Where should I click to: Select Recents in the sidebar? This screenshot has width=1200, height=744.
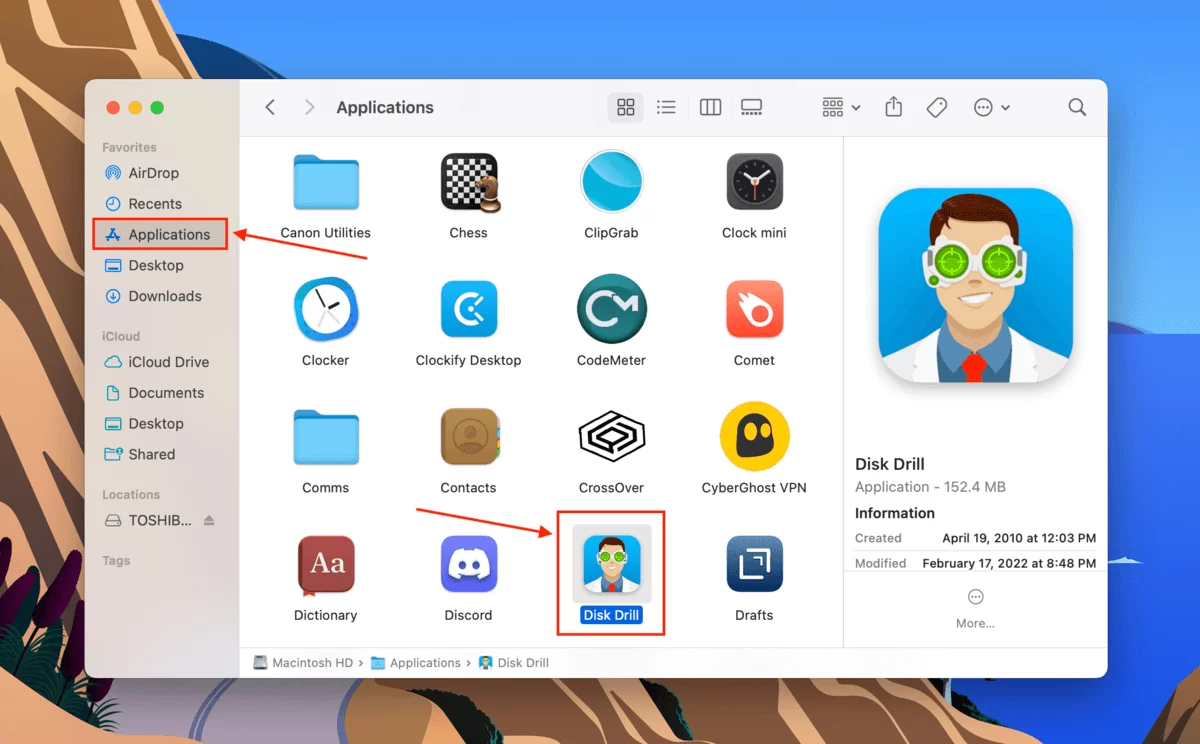[155, 203]
